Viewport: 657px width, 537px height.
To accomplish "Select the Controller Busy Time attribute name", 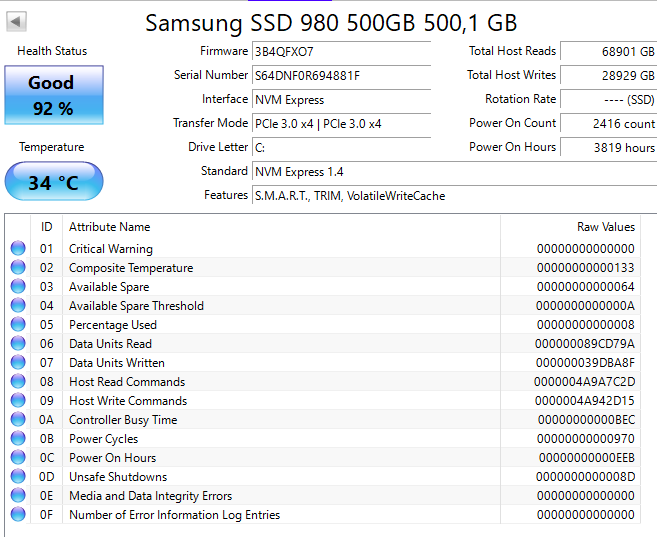I will click(123, 420).
